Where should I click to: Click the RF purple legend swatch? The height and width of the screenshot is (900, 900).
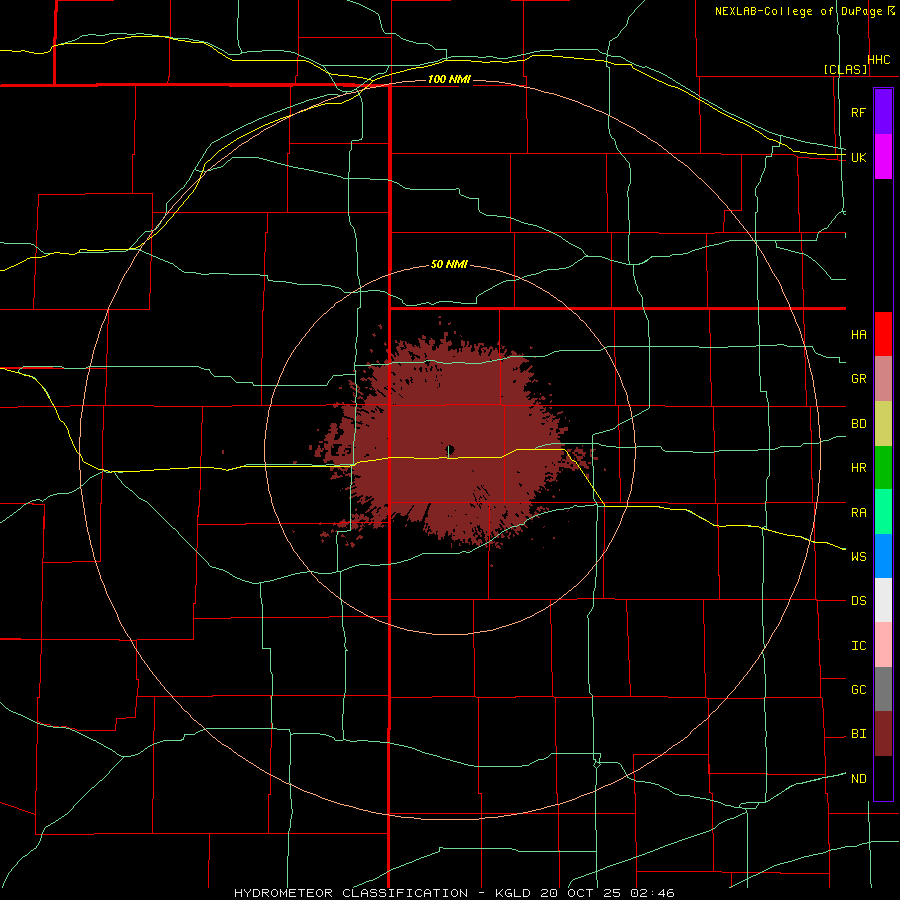click(883, 112)
